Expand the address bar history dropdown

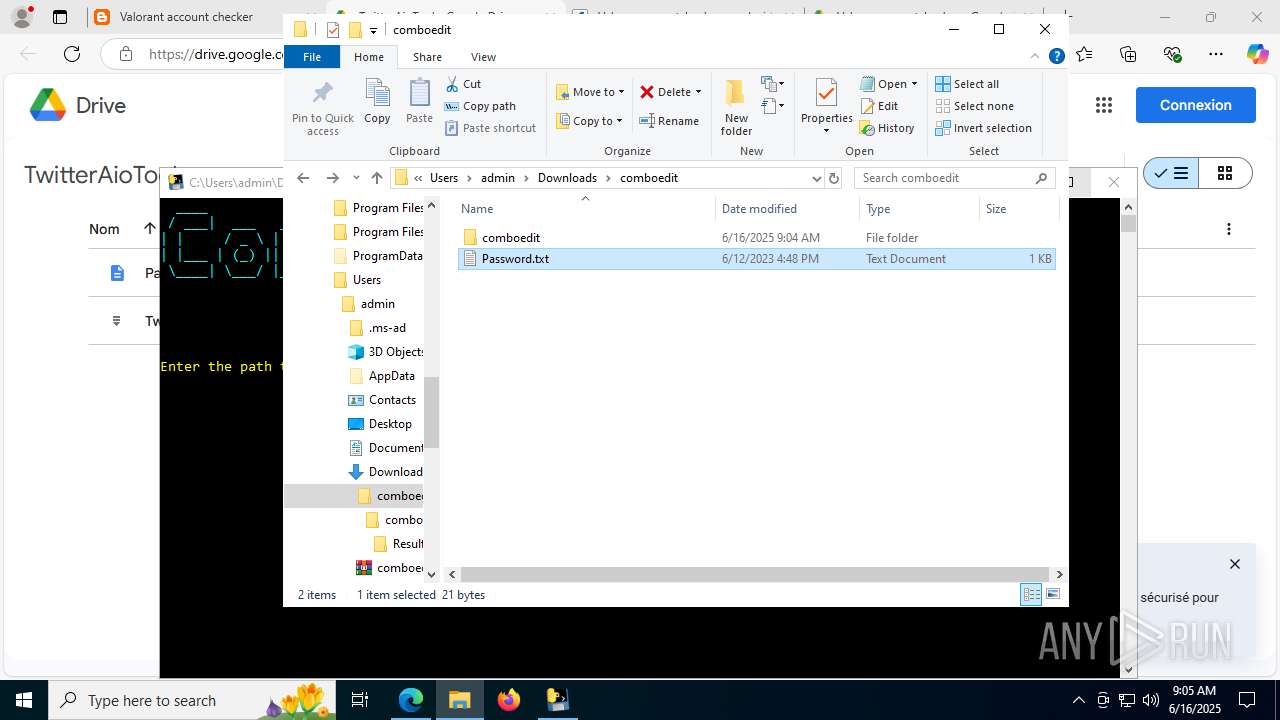click(816, 178)
